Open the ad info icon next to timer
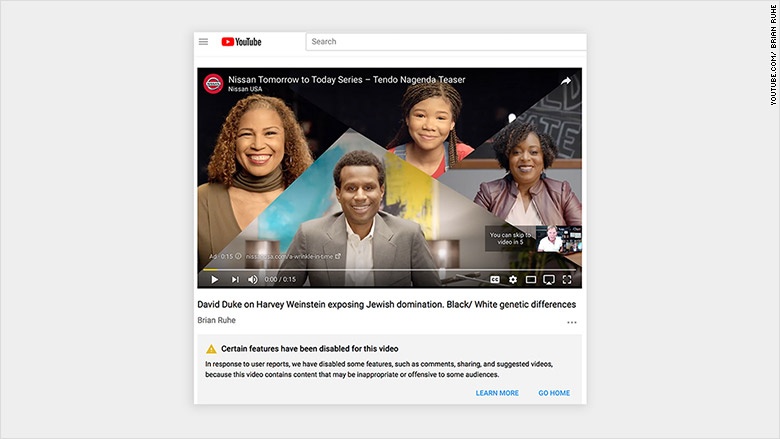This screenshot has width=780, height=439. click(x=238, y=257)
